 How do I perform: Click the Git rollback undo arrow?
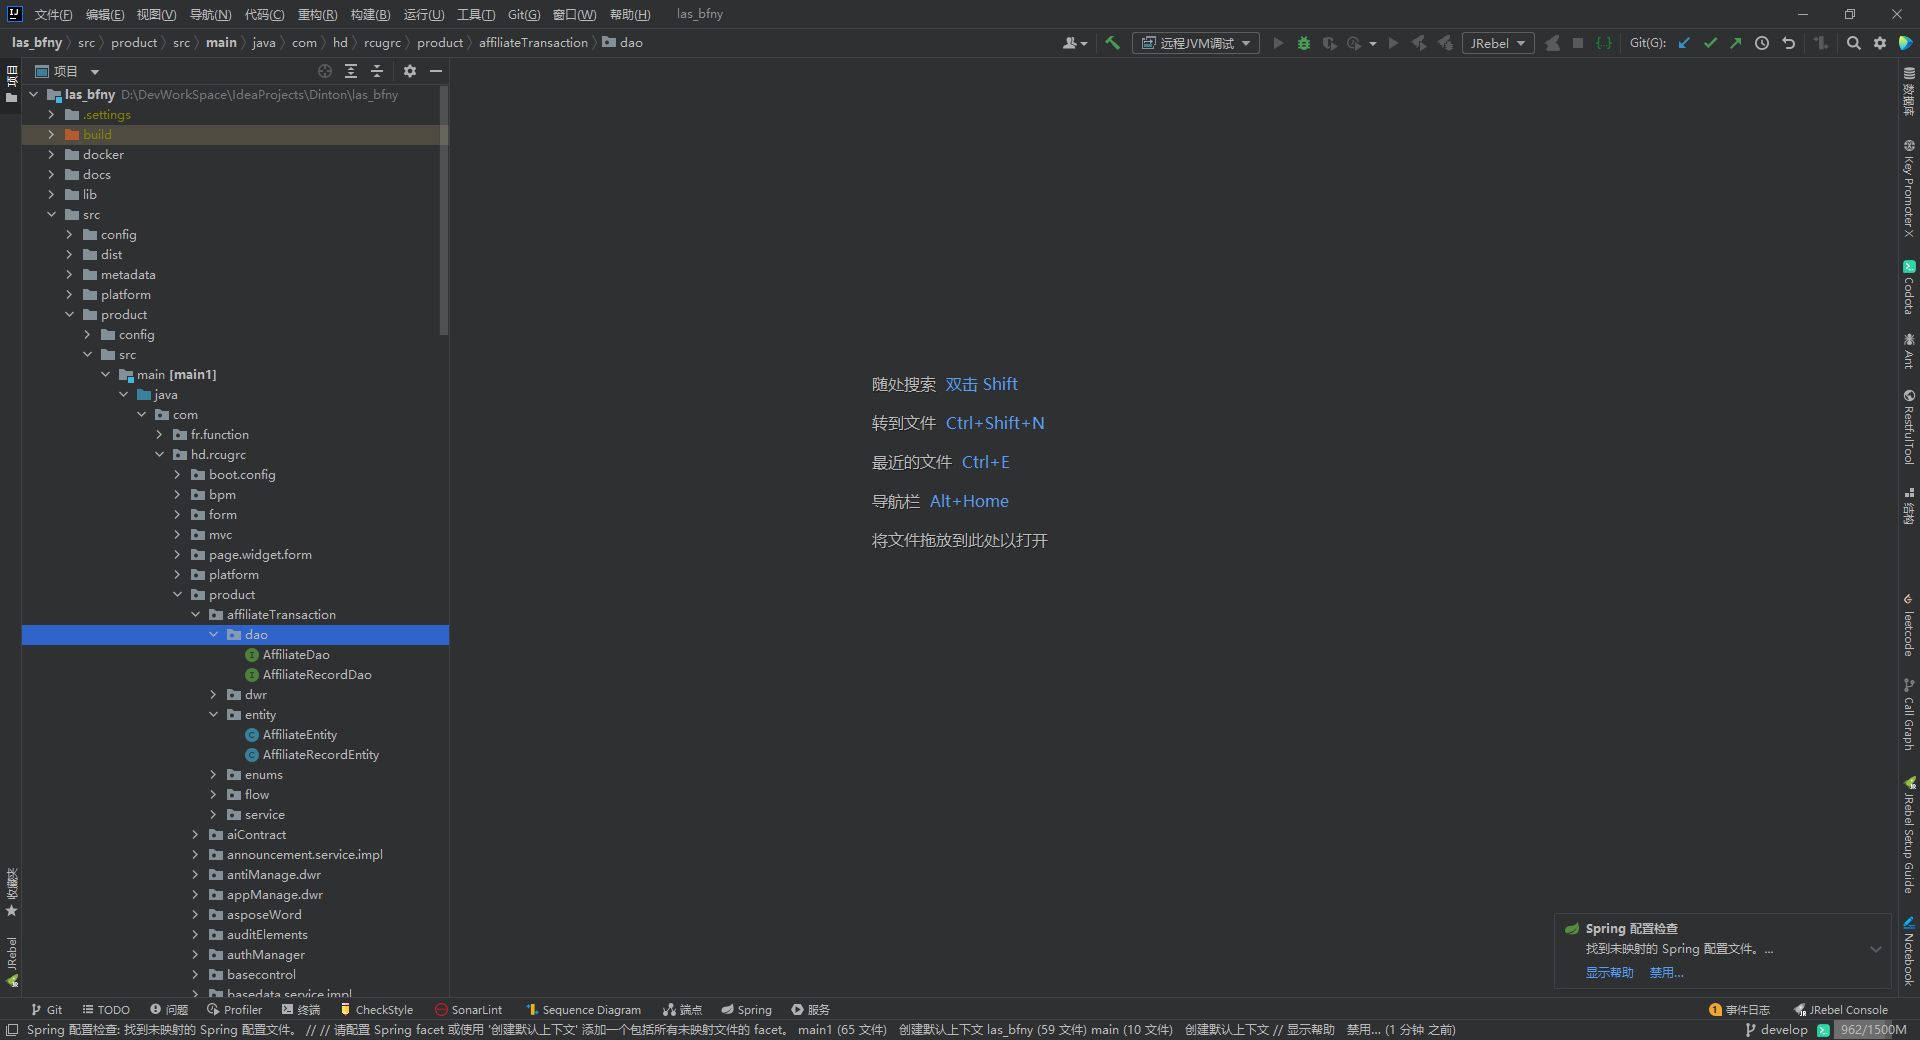click(x=1788, y=43)
